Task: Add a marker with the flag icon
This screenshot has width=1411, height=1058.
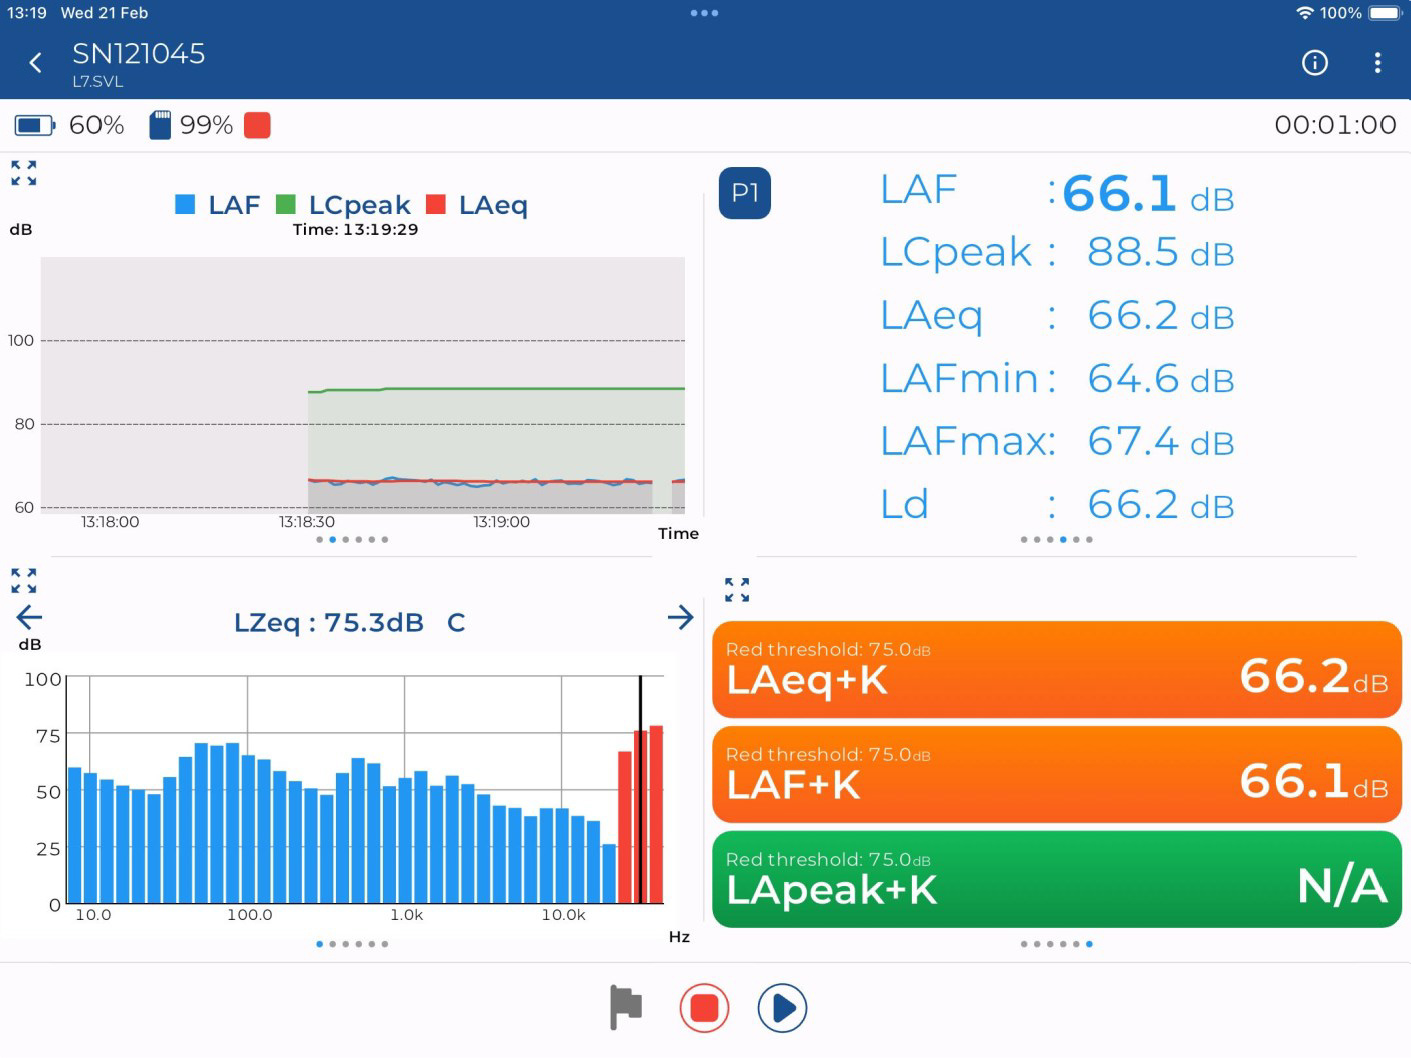Action: pyautogui.click(x=626, y=1007)
